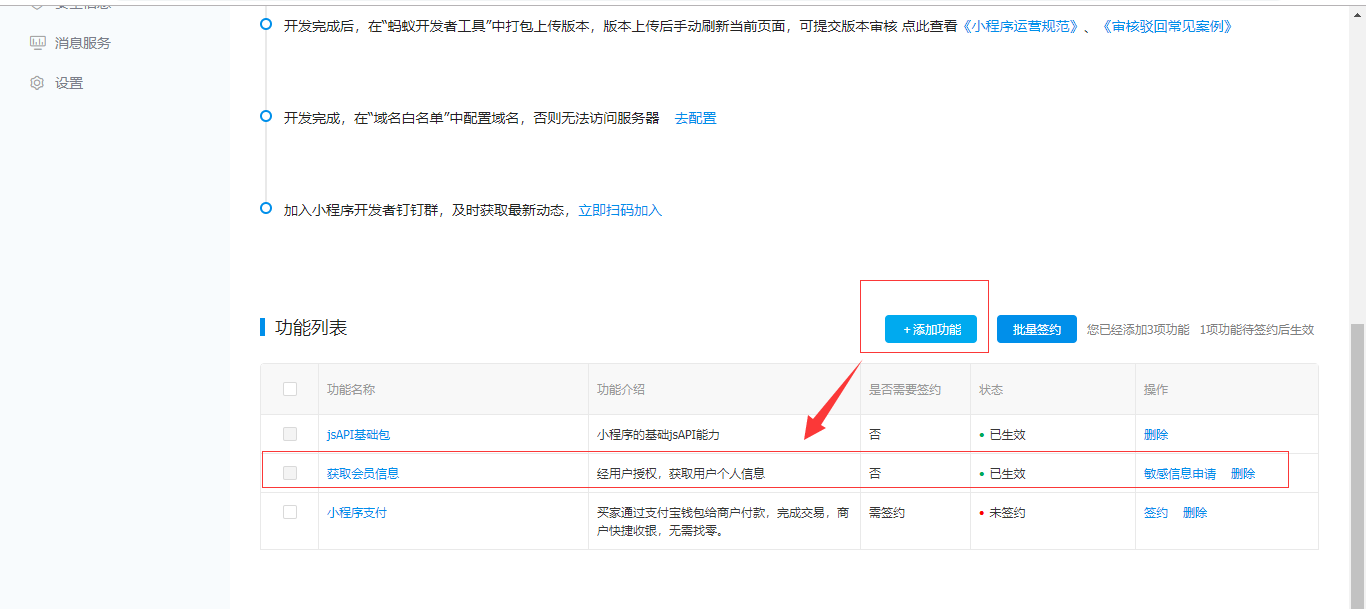Toggle the select-all checkbox in table header
The height and width of the screenshot is (609, 1366).
(290, 389)
